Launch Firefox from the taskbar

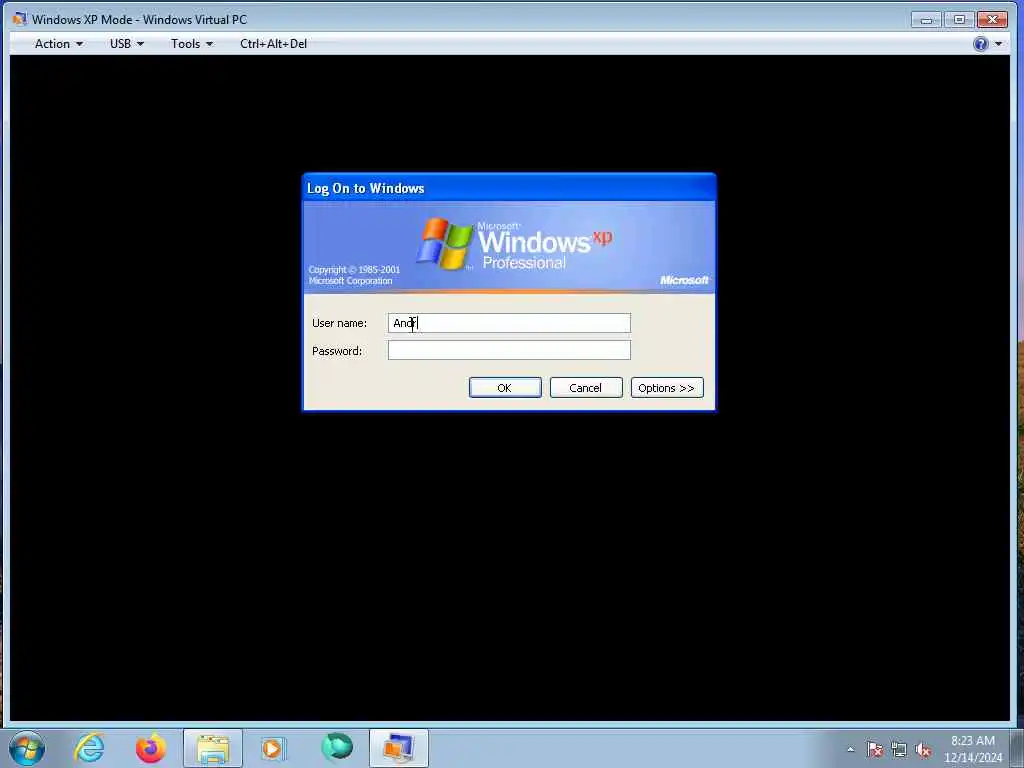pos(150,748)
